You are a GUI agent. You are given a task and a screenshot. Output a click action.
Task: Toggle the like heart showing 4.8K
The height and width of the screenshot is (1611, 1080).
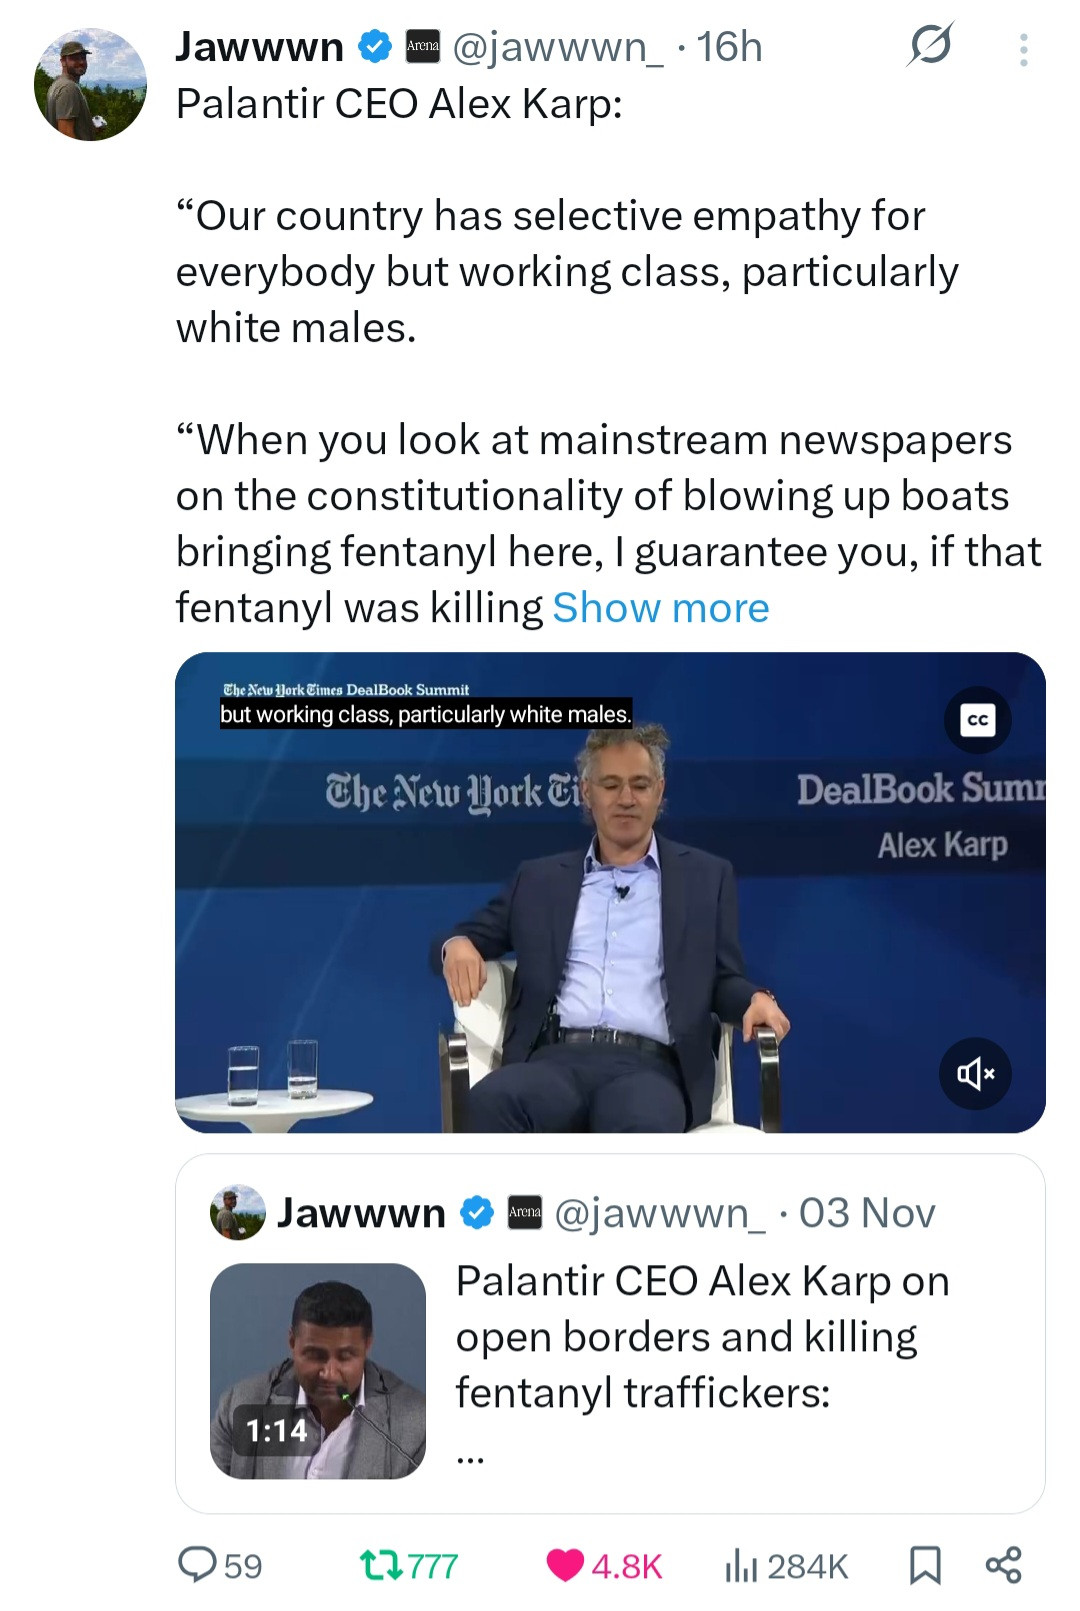[566, 1565]
